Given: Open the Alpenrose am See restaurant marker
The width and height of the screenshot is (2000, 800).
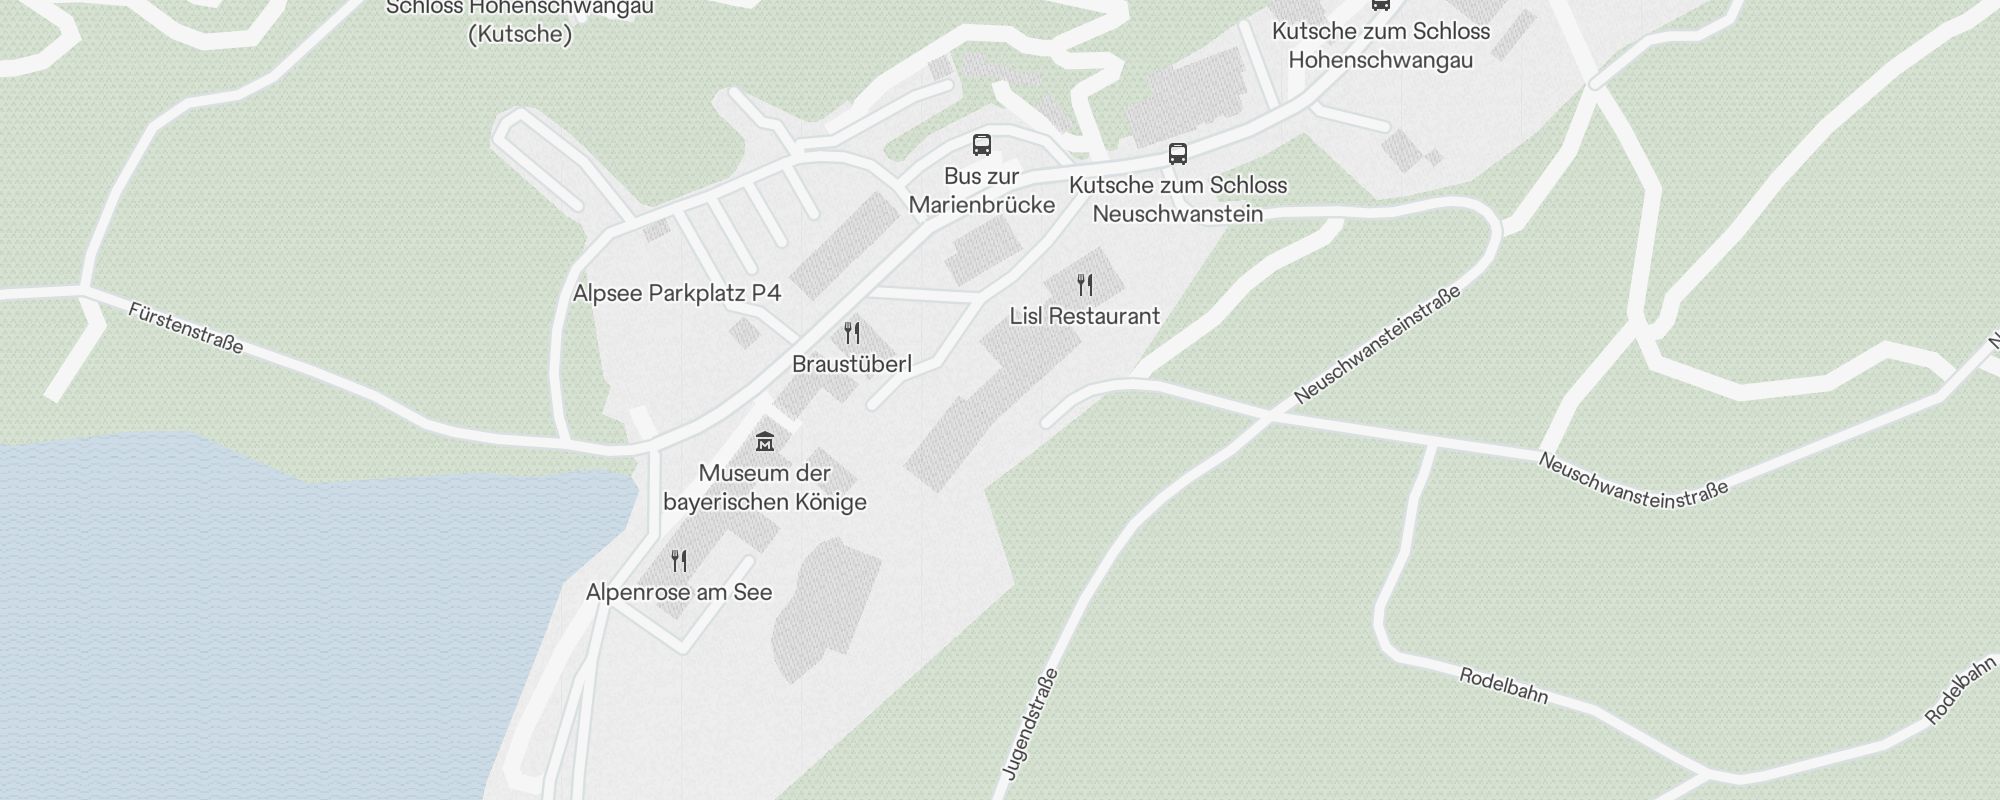Looking at the screenshot, I should (679, 561).
